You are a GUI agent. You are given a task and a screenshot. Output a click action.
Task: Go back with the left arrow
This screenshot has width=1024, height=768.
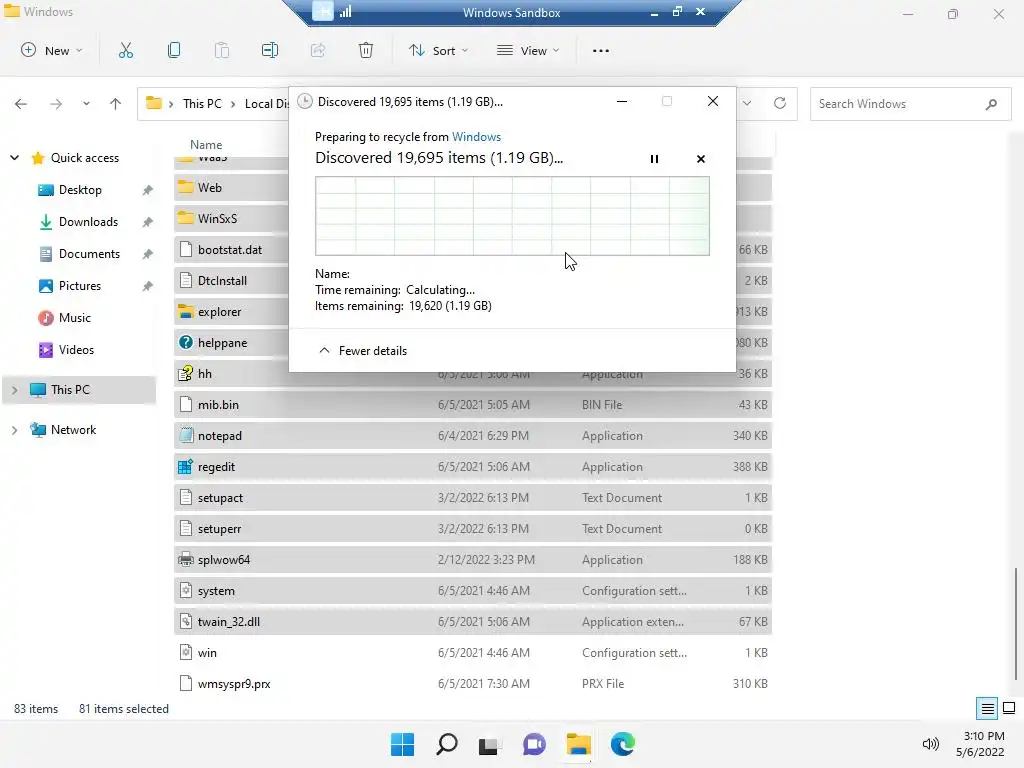click(21, 104)
